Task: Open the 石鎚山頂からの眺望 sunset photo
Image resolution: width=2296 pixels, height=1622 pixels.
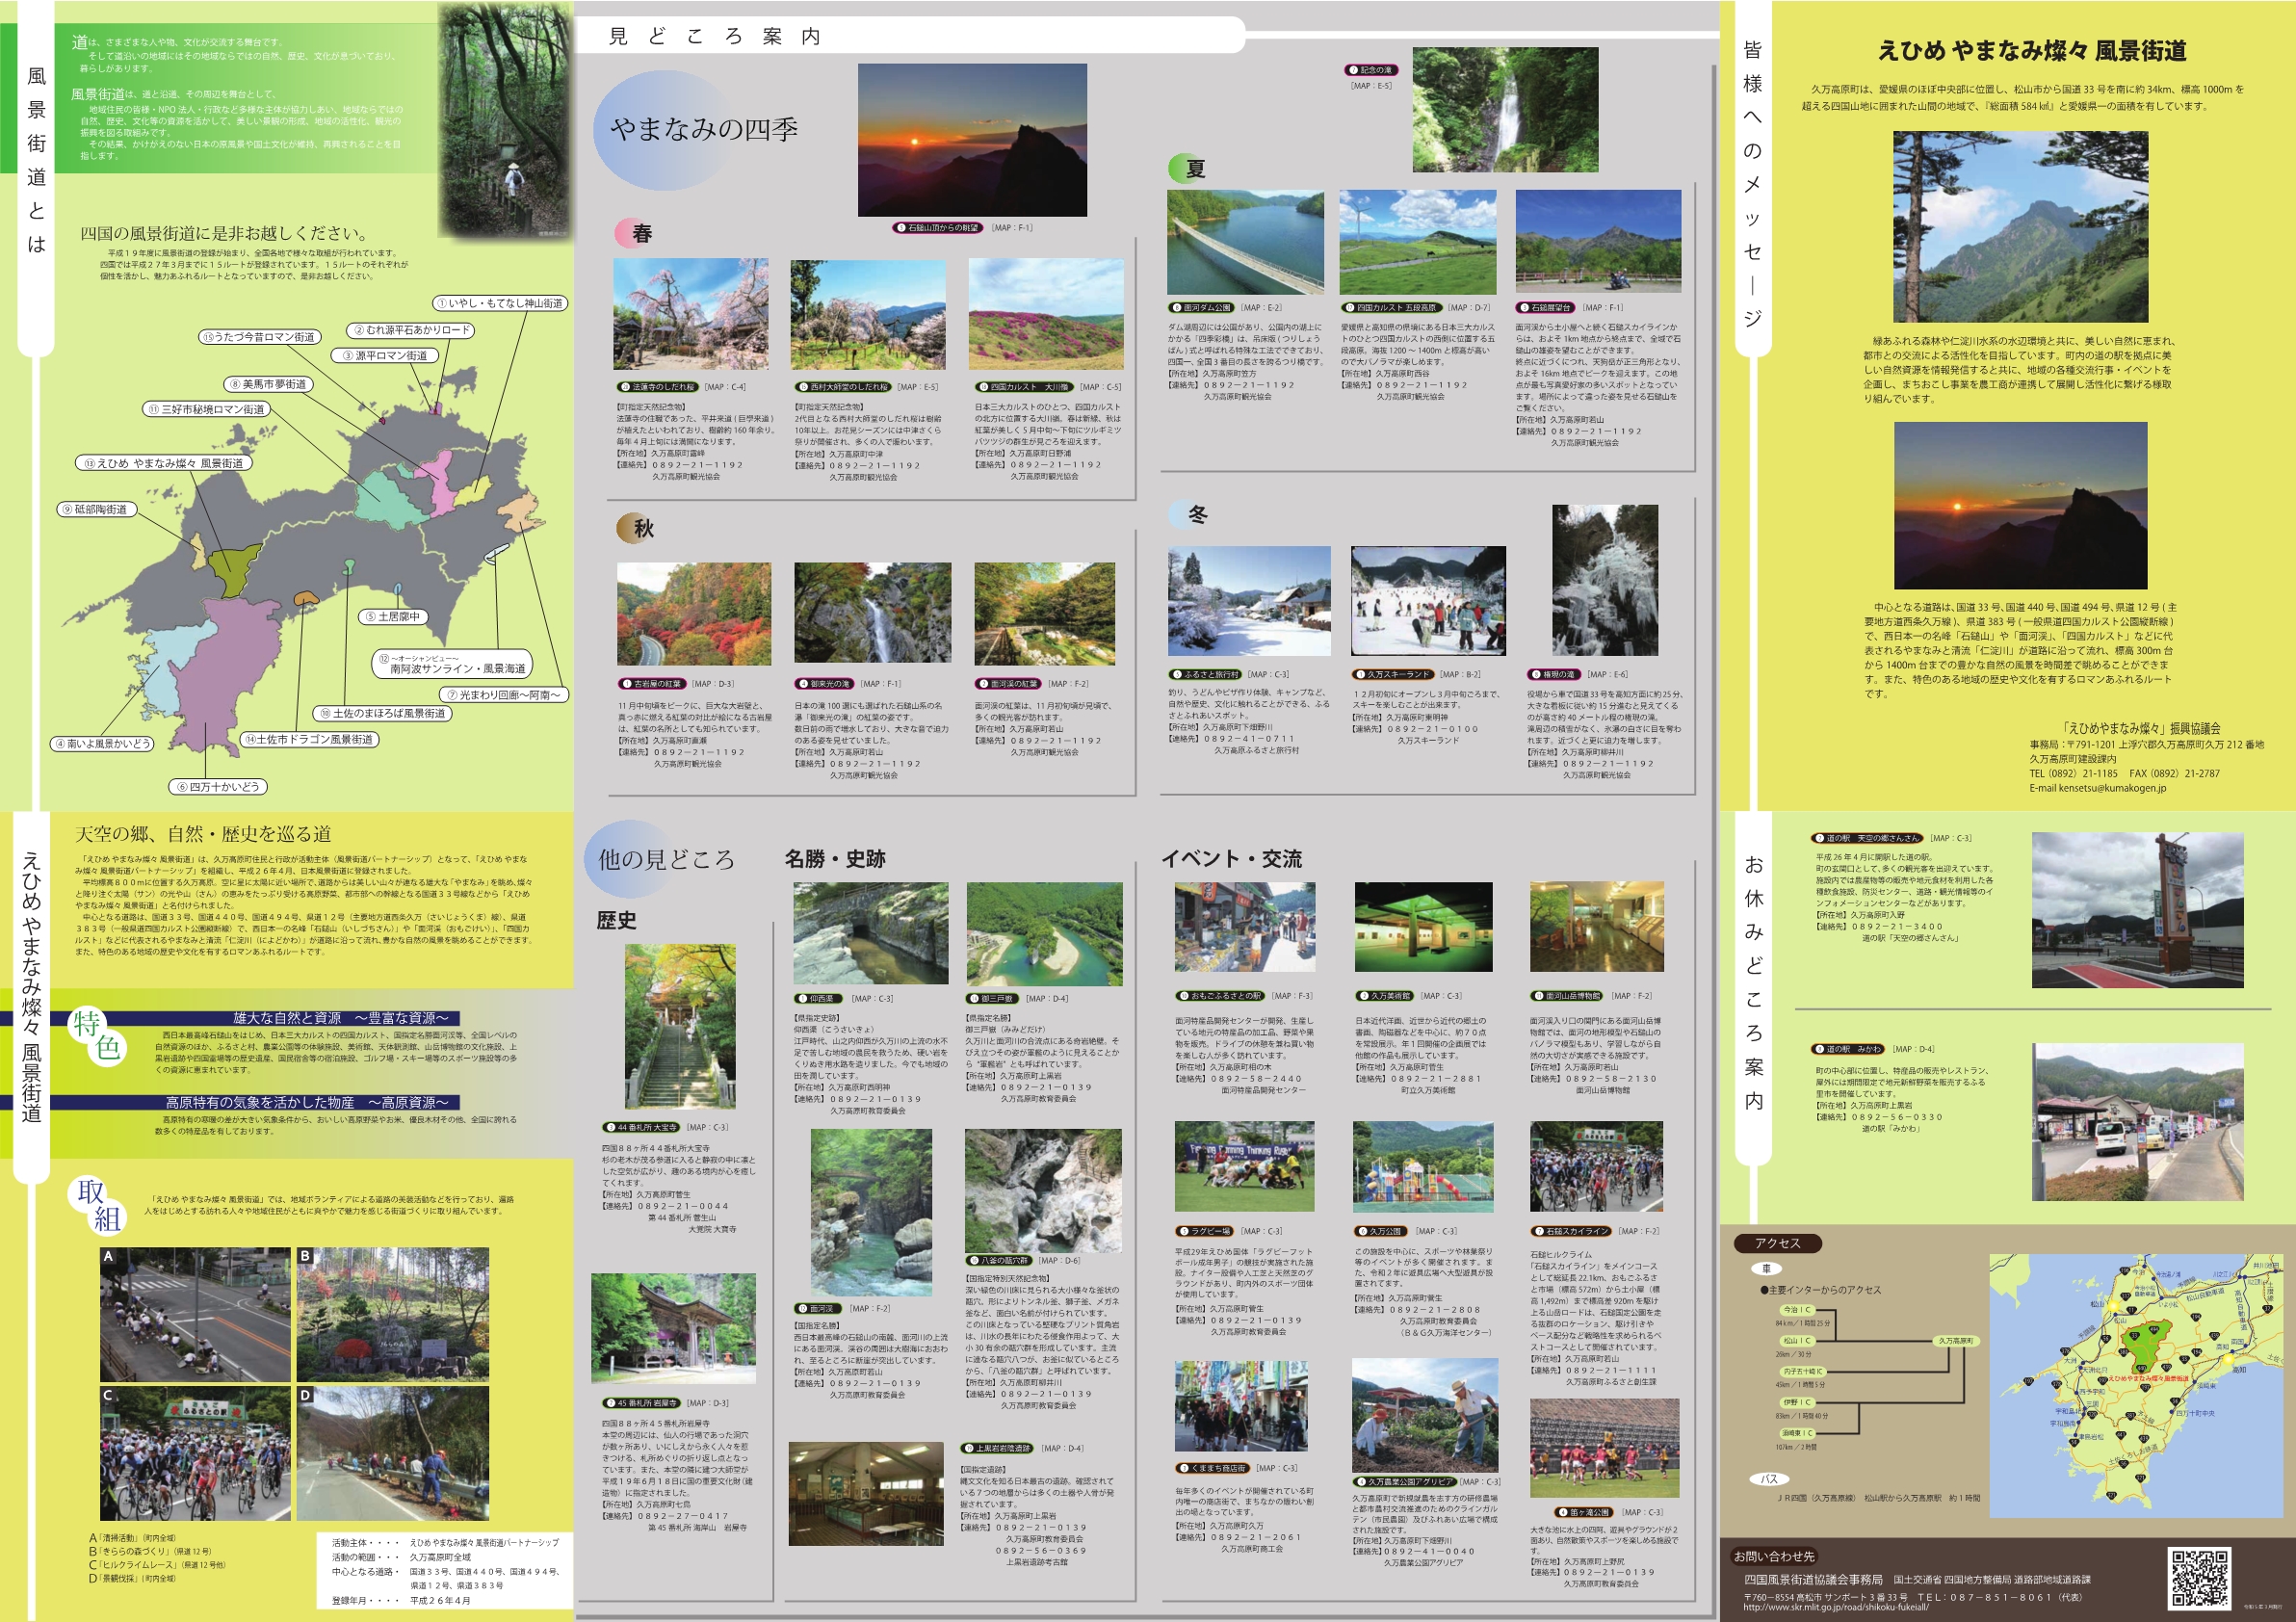Action: click(x=972, y=140)
